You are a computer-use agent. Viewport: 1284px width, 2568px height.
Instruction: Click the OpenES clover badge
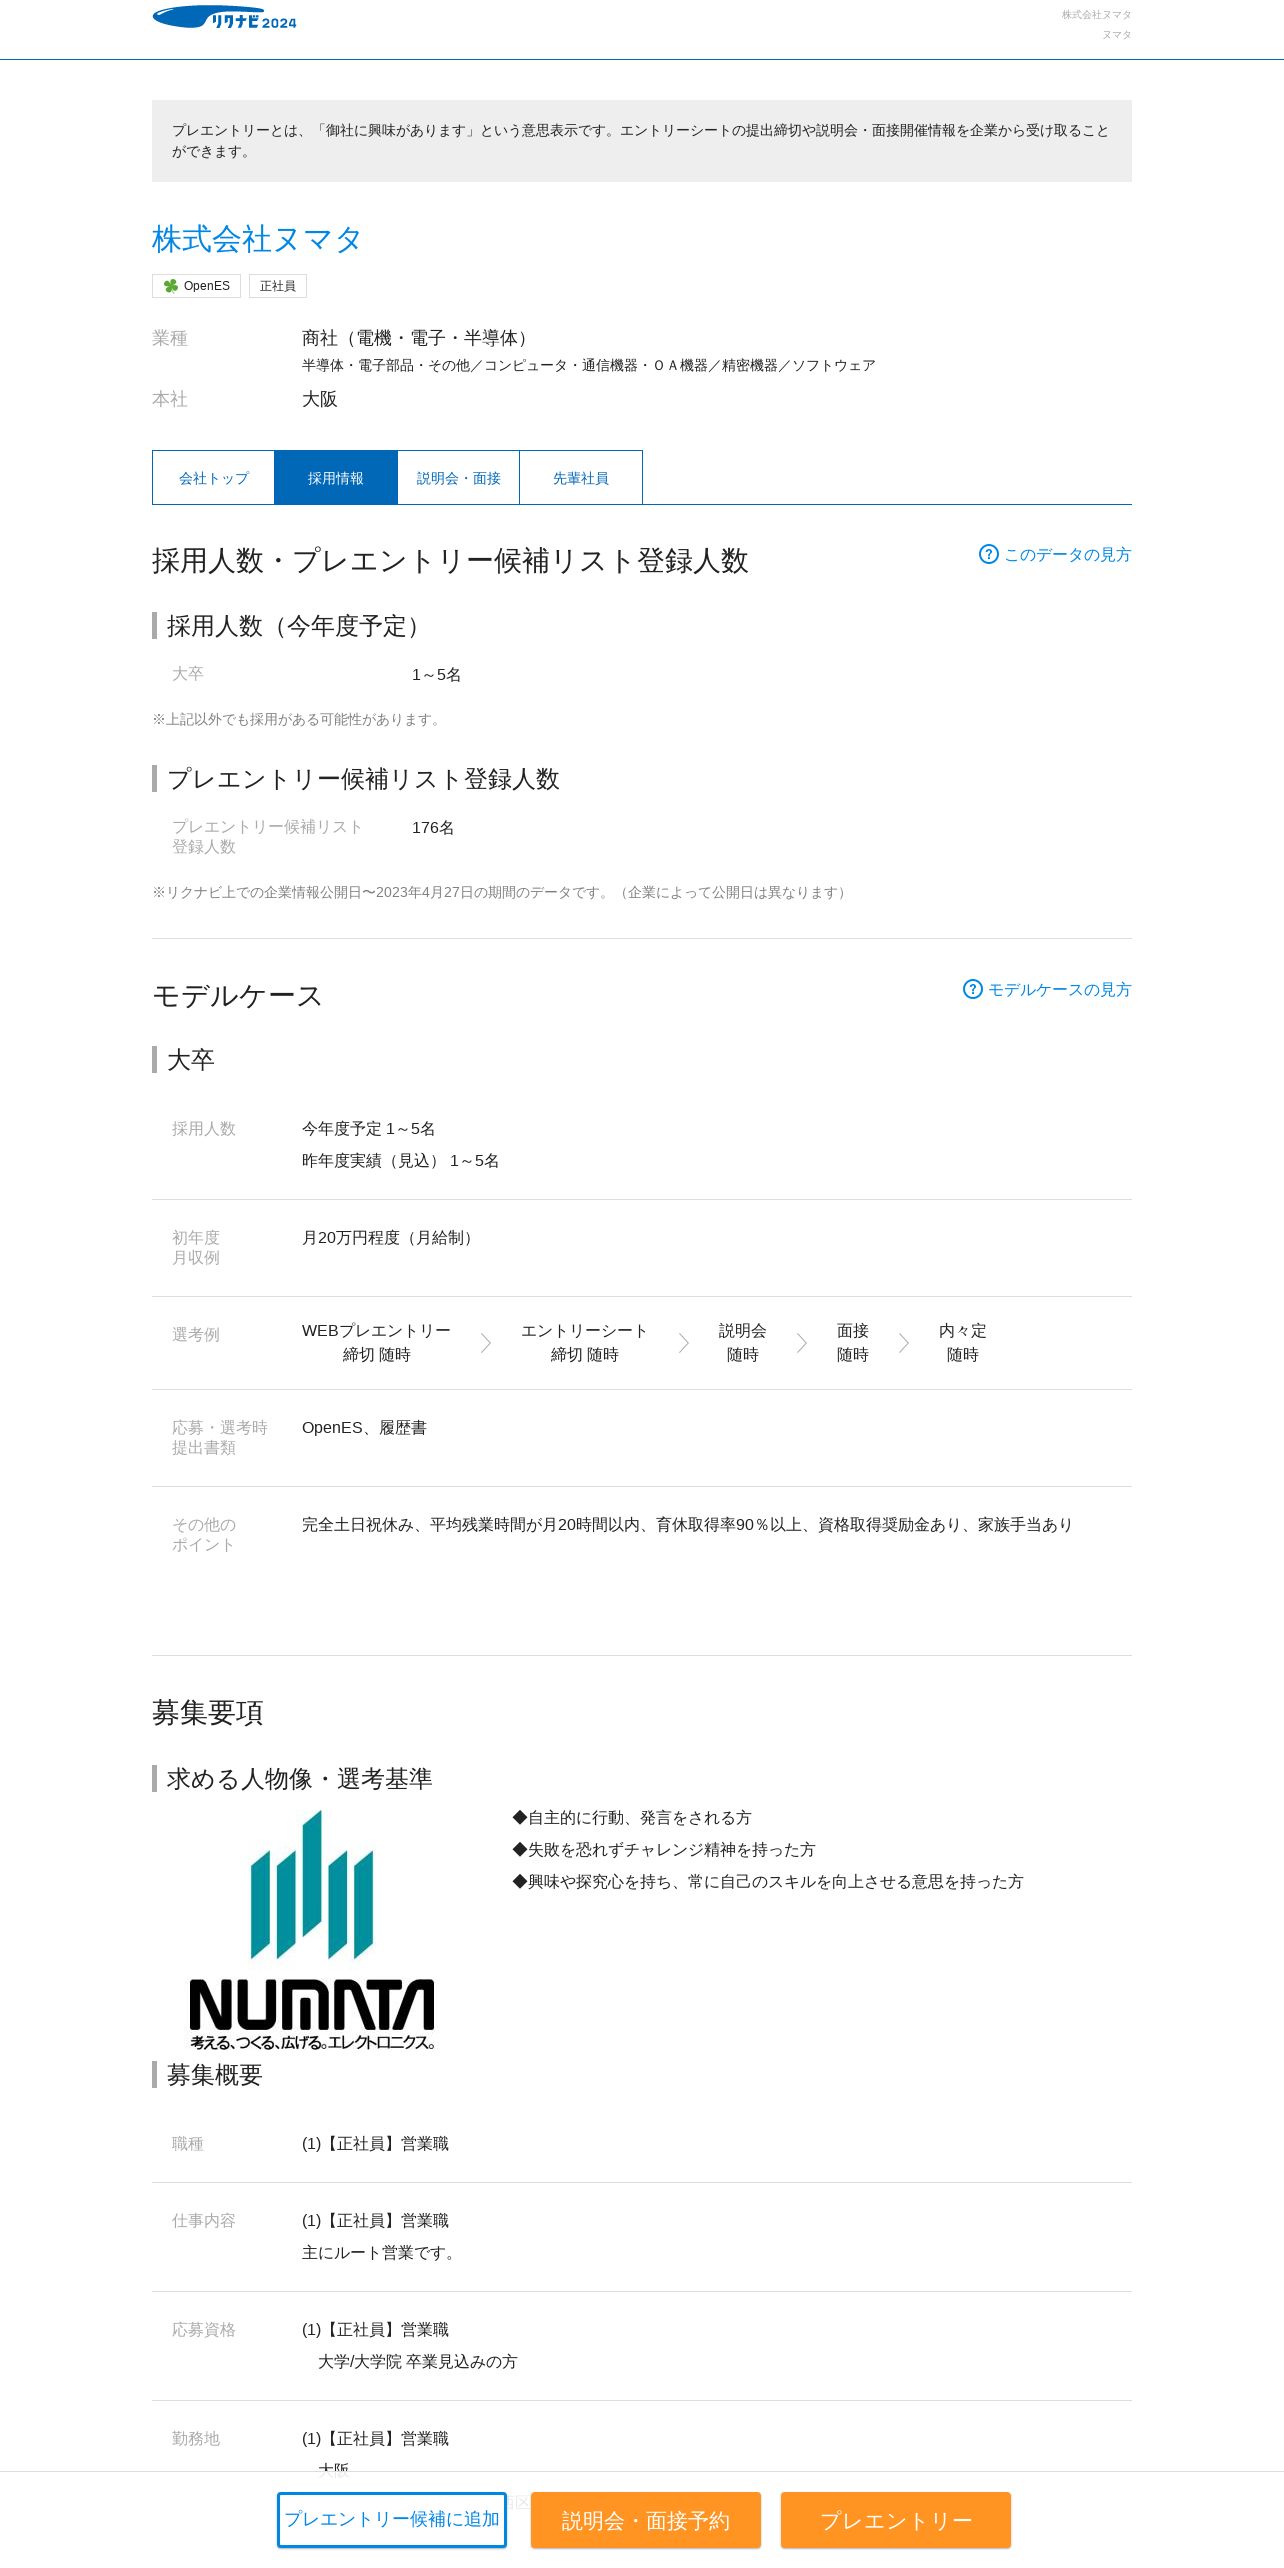196,286
